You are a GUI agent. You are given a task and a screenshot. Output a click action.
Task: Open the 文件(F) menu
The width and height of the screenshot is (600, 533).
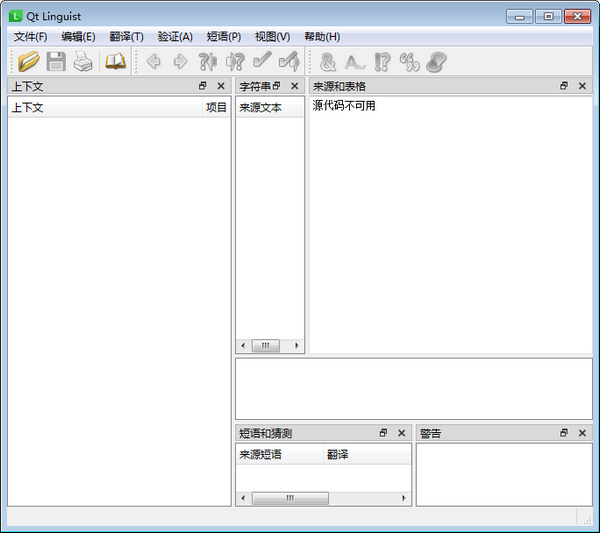31,37
